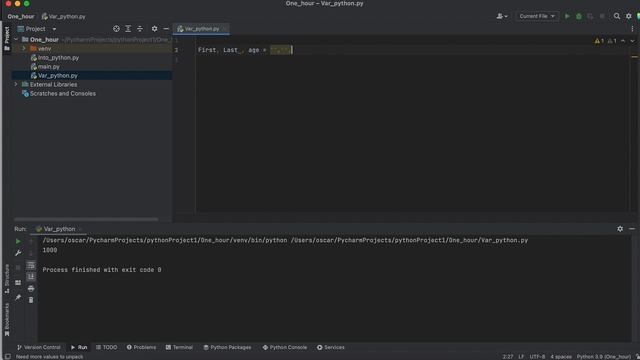Rerun Var_python in Run panel
This screenshot has height=360, width=640.
[x=18, y=242]
